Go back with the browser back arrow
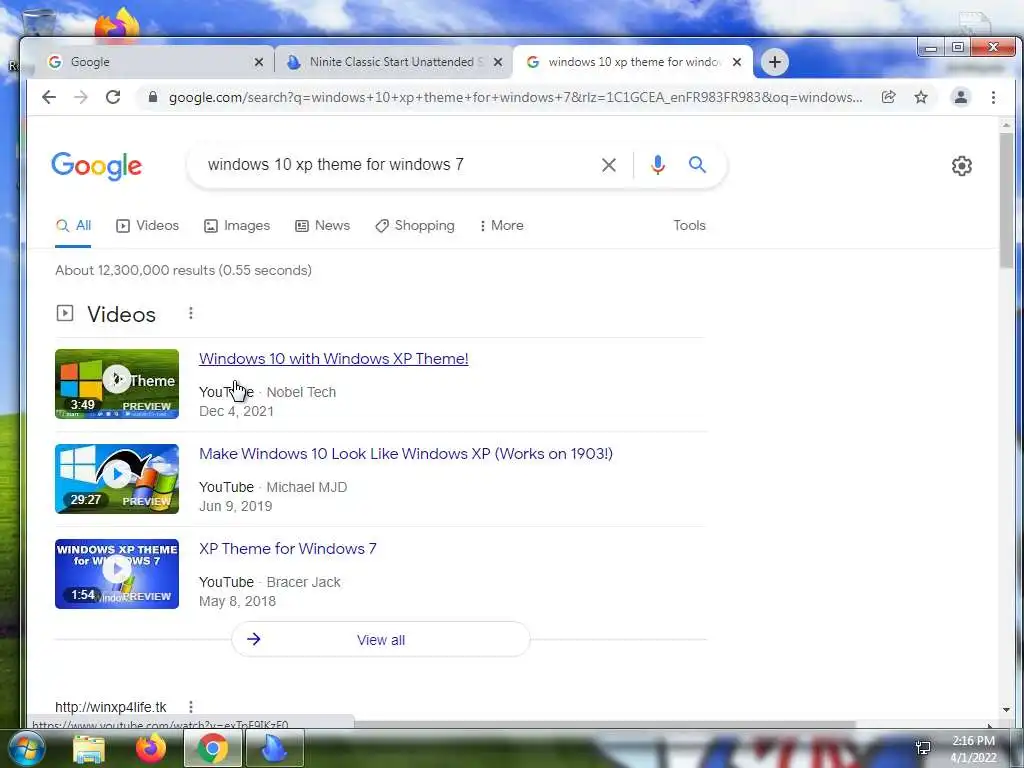The image size is (1024, 768). (x=49, y=97)
